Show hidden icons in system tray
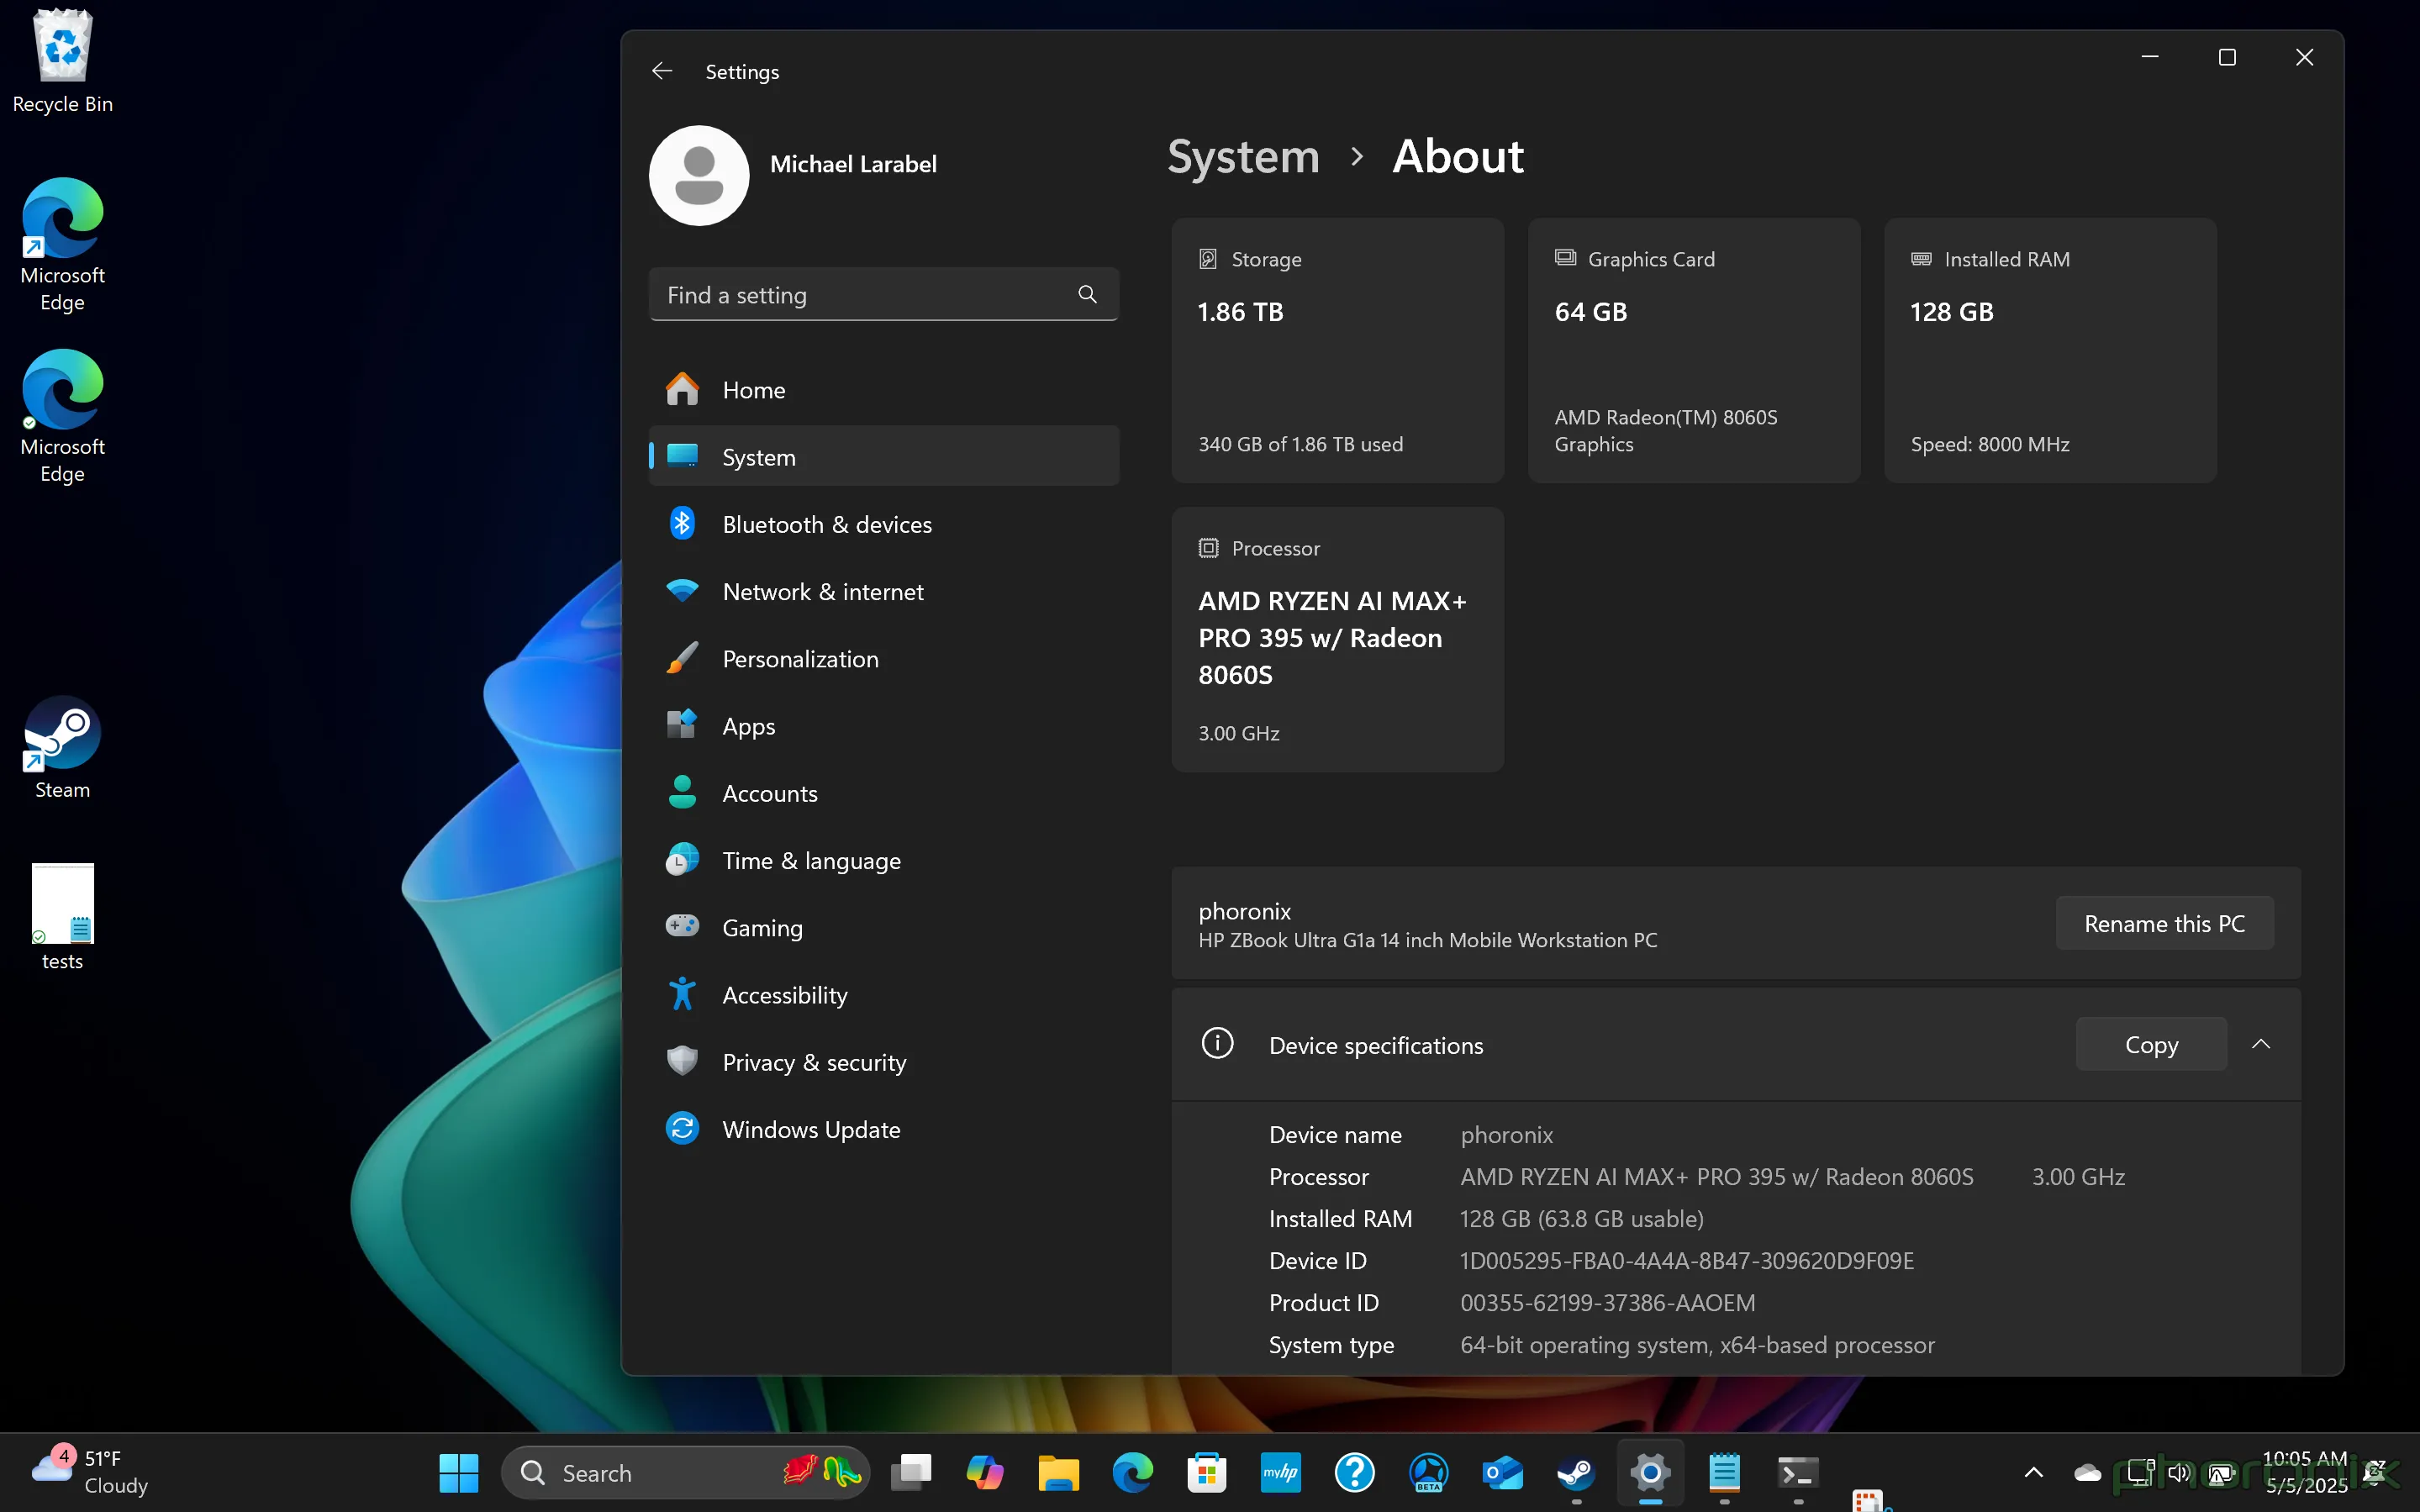The width and height of the screenshot is (2420, 1512). (2033, 1472)
